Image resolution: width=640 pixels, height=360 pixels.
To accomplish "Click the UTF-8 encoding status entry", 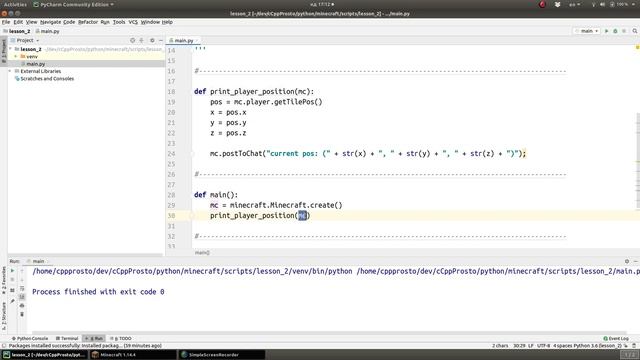I will 543,346.
